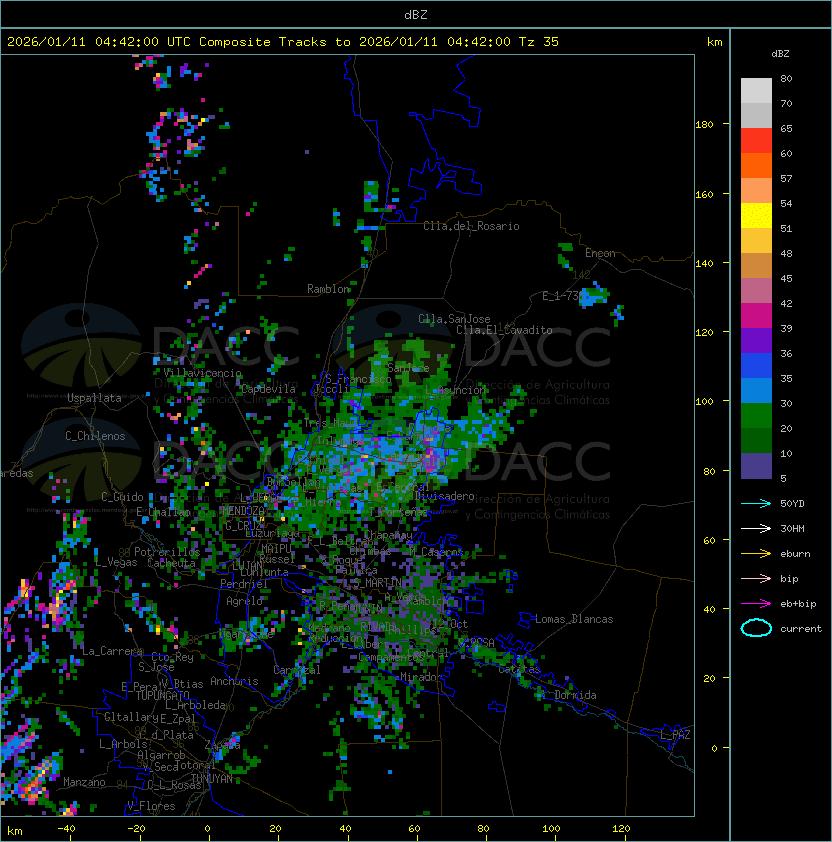The width and height of the screenshot is (832, 842).
Task: Click the 'MENDOZA' map label
Action: (x=242, y=510)
